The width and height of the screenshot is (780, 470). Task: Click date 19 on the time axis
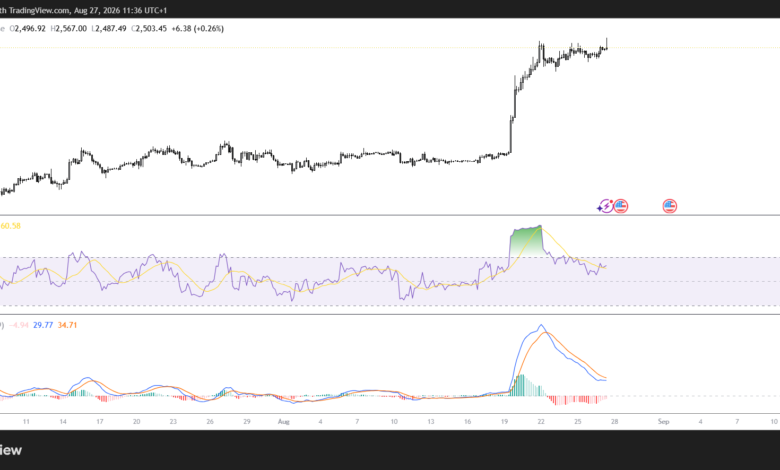click(504, 422)
